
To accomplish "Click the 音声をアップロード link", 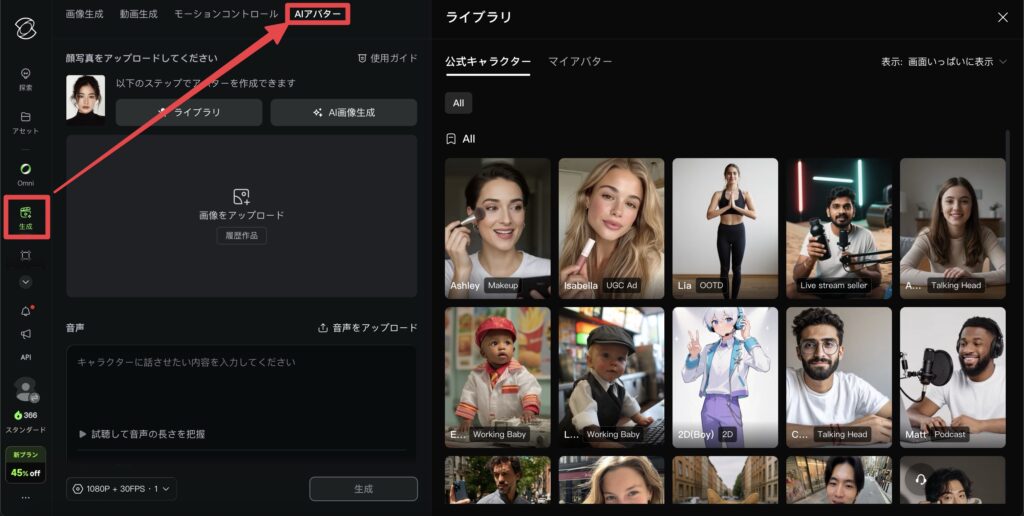I will (367, 328).
